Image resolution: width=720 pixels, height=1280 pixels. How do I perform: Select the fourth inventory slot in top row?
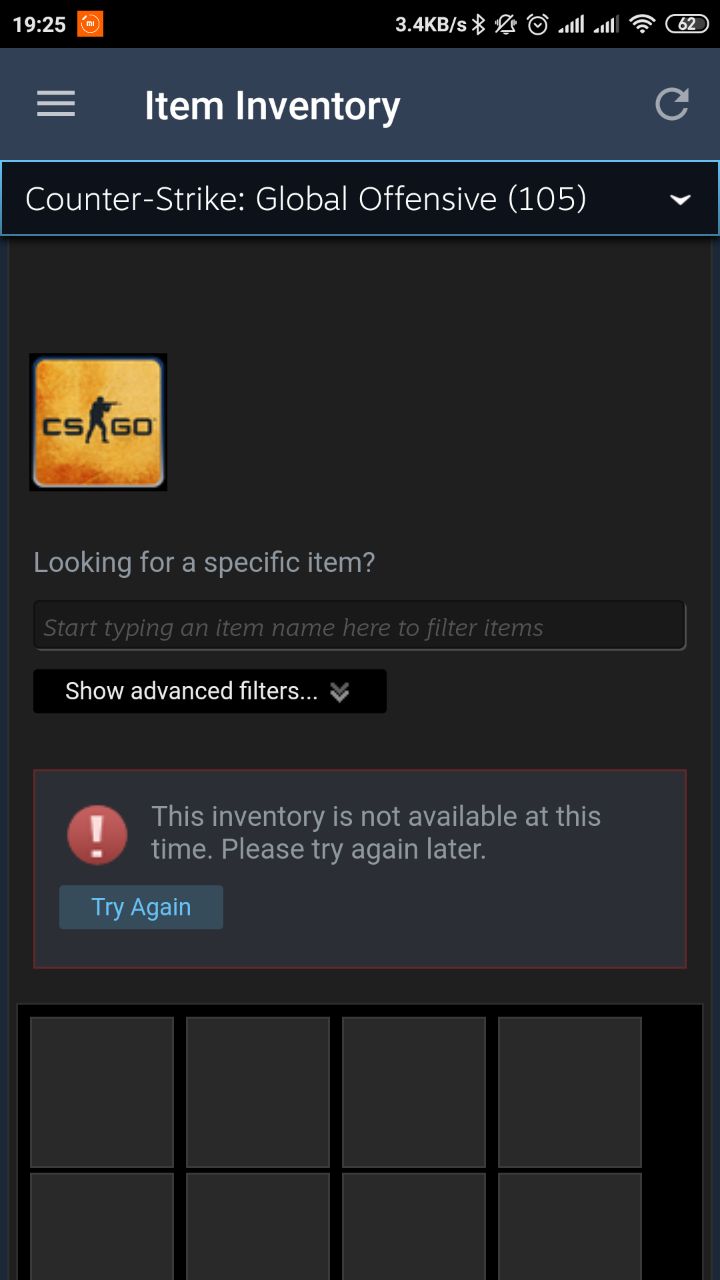coord(570,1092)
